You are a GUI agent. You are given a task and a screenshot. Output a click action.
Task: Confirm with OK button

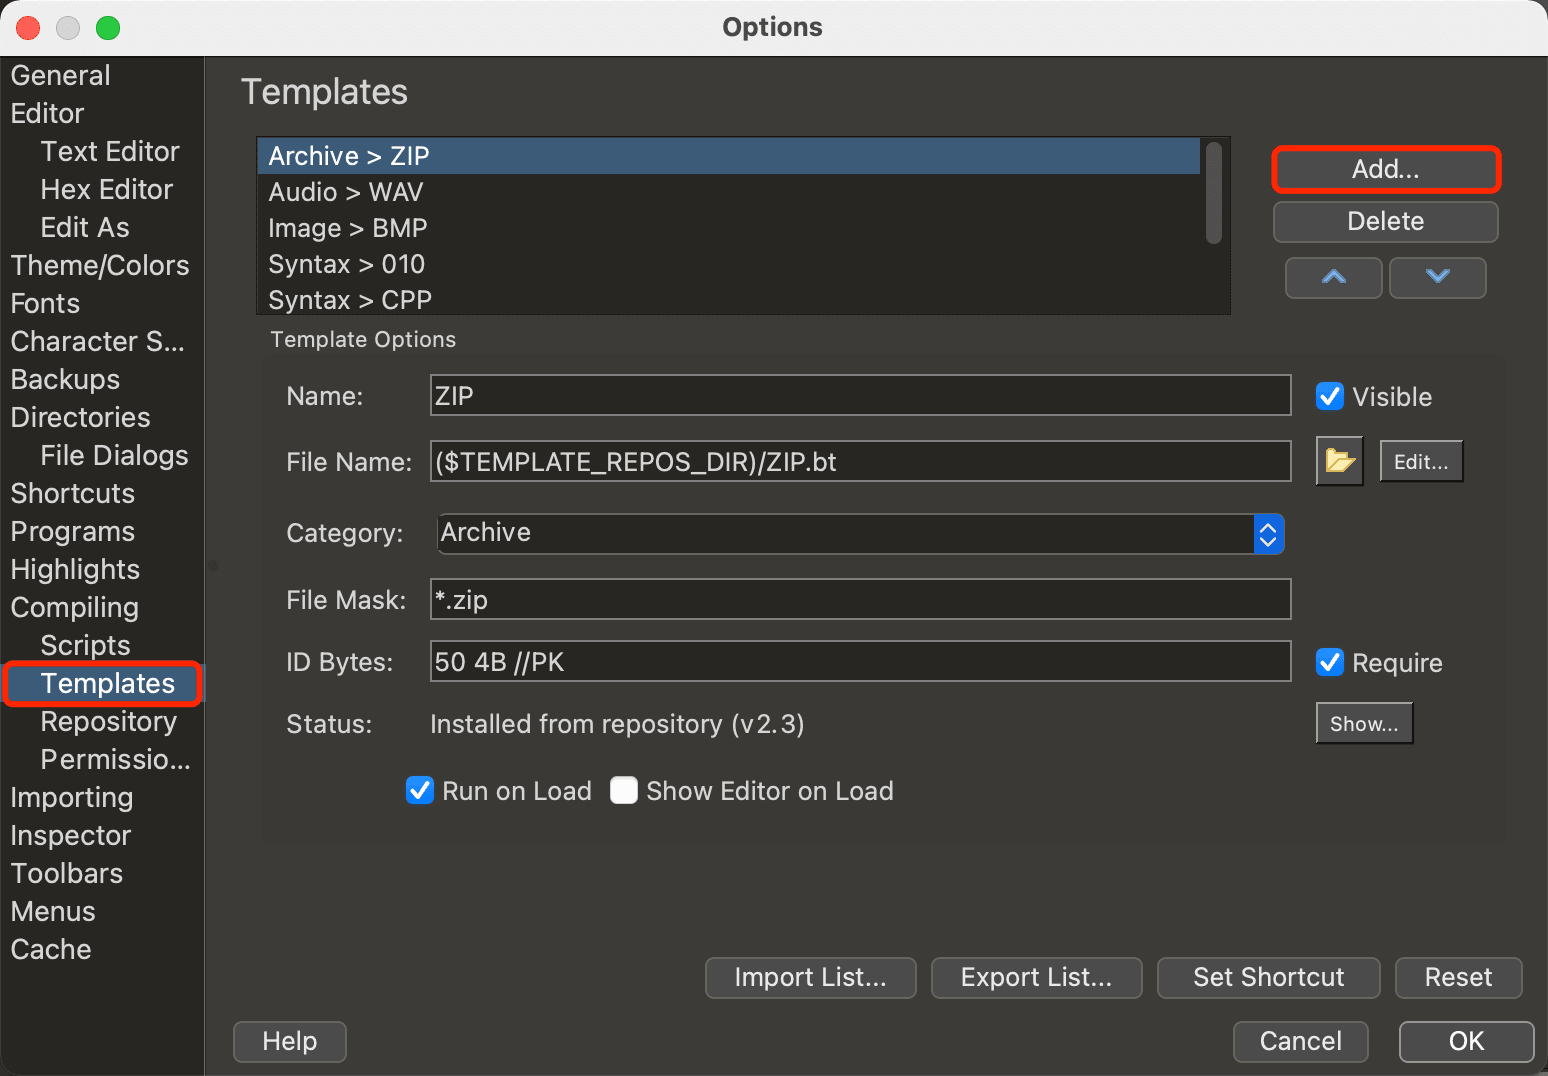[x=1466, y=1041]
